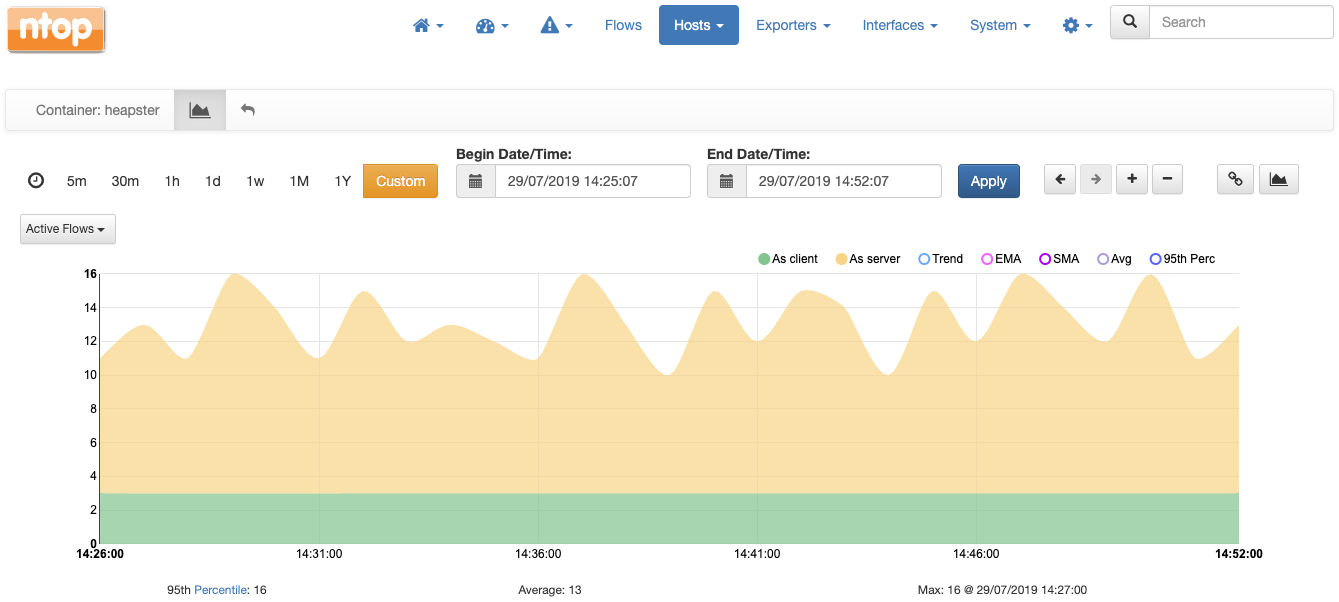Click the 14:41:00 x-axis label
The width and height of the screenshot is (1339, 602).
(757, 553)
